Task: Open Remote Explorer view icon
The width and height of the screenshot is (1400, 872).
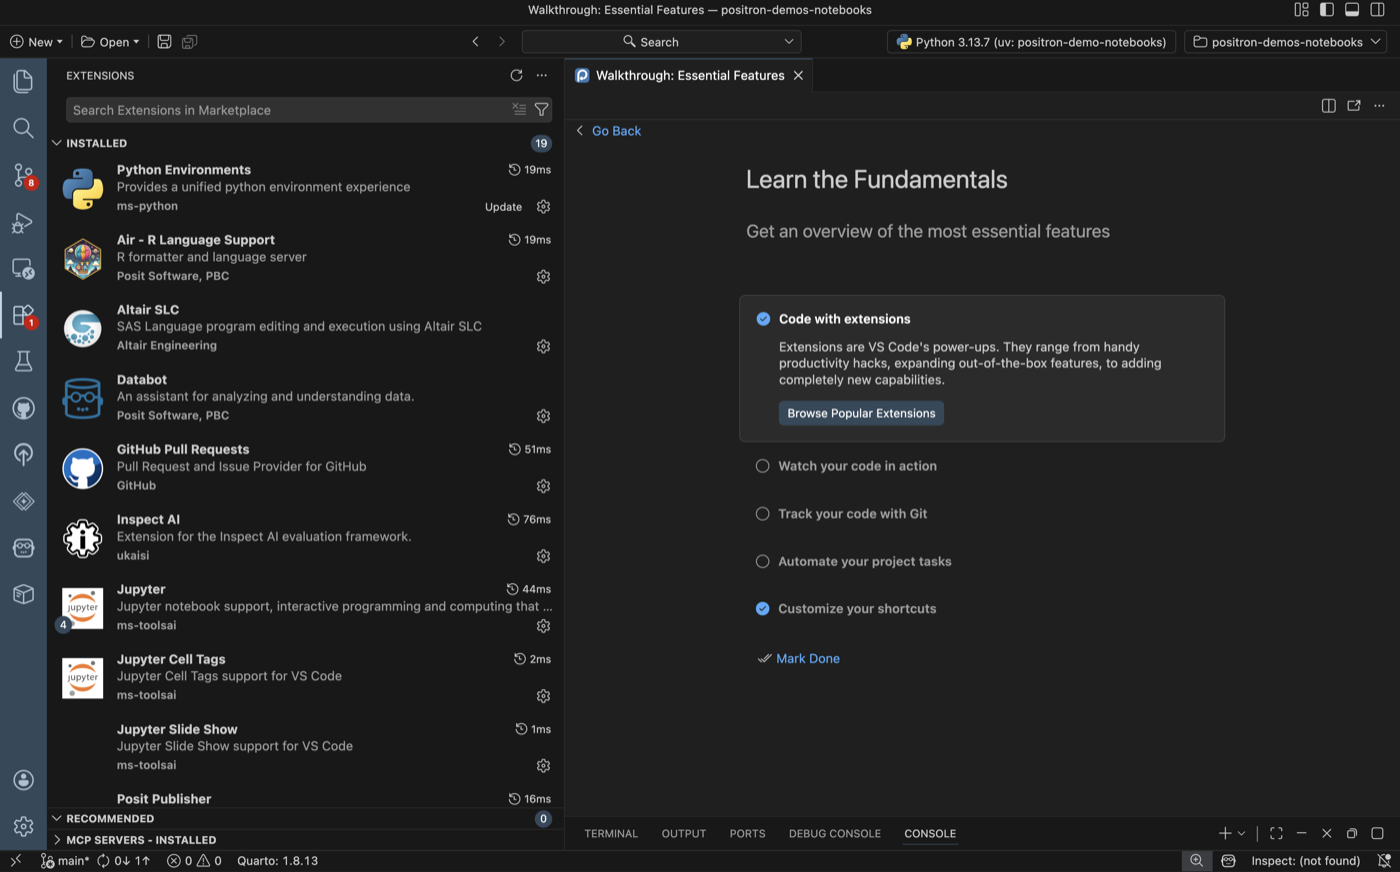Action: click(x=23, y=268)
